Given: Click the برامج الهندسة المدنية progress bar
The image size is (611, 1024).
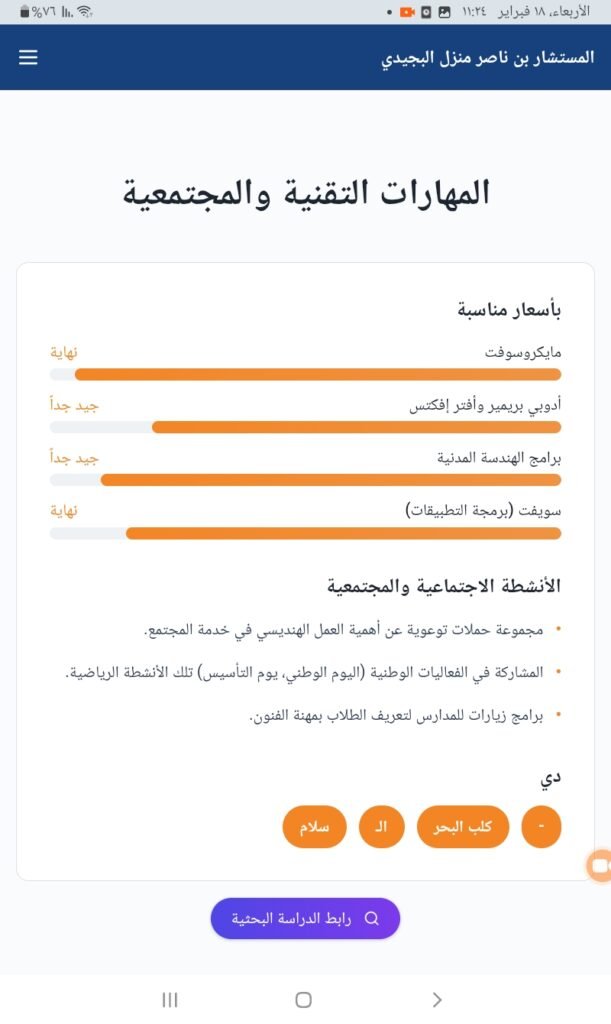Looking at the screenshot, I should point(305,480).
